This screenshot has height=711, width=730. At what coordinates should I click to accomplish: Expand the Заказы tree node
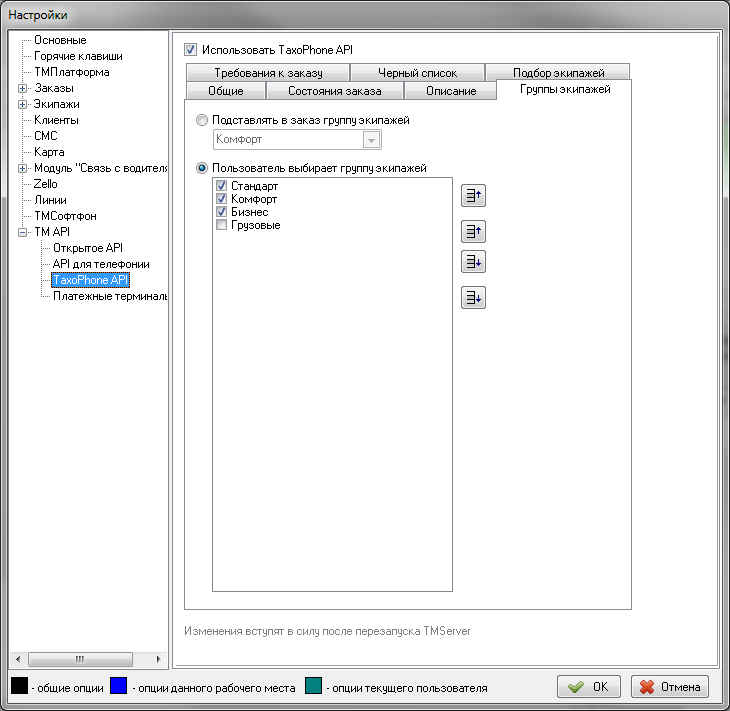22,88
